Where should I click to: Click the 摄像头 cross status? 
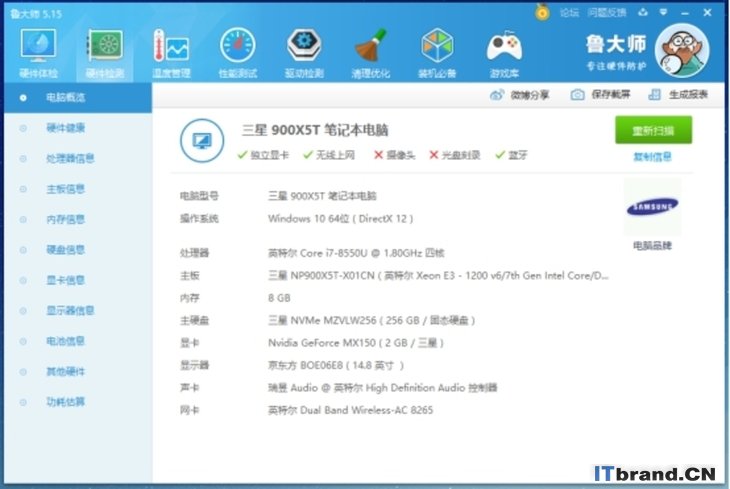tap(394, 155)
